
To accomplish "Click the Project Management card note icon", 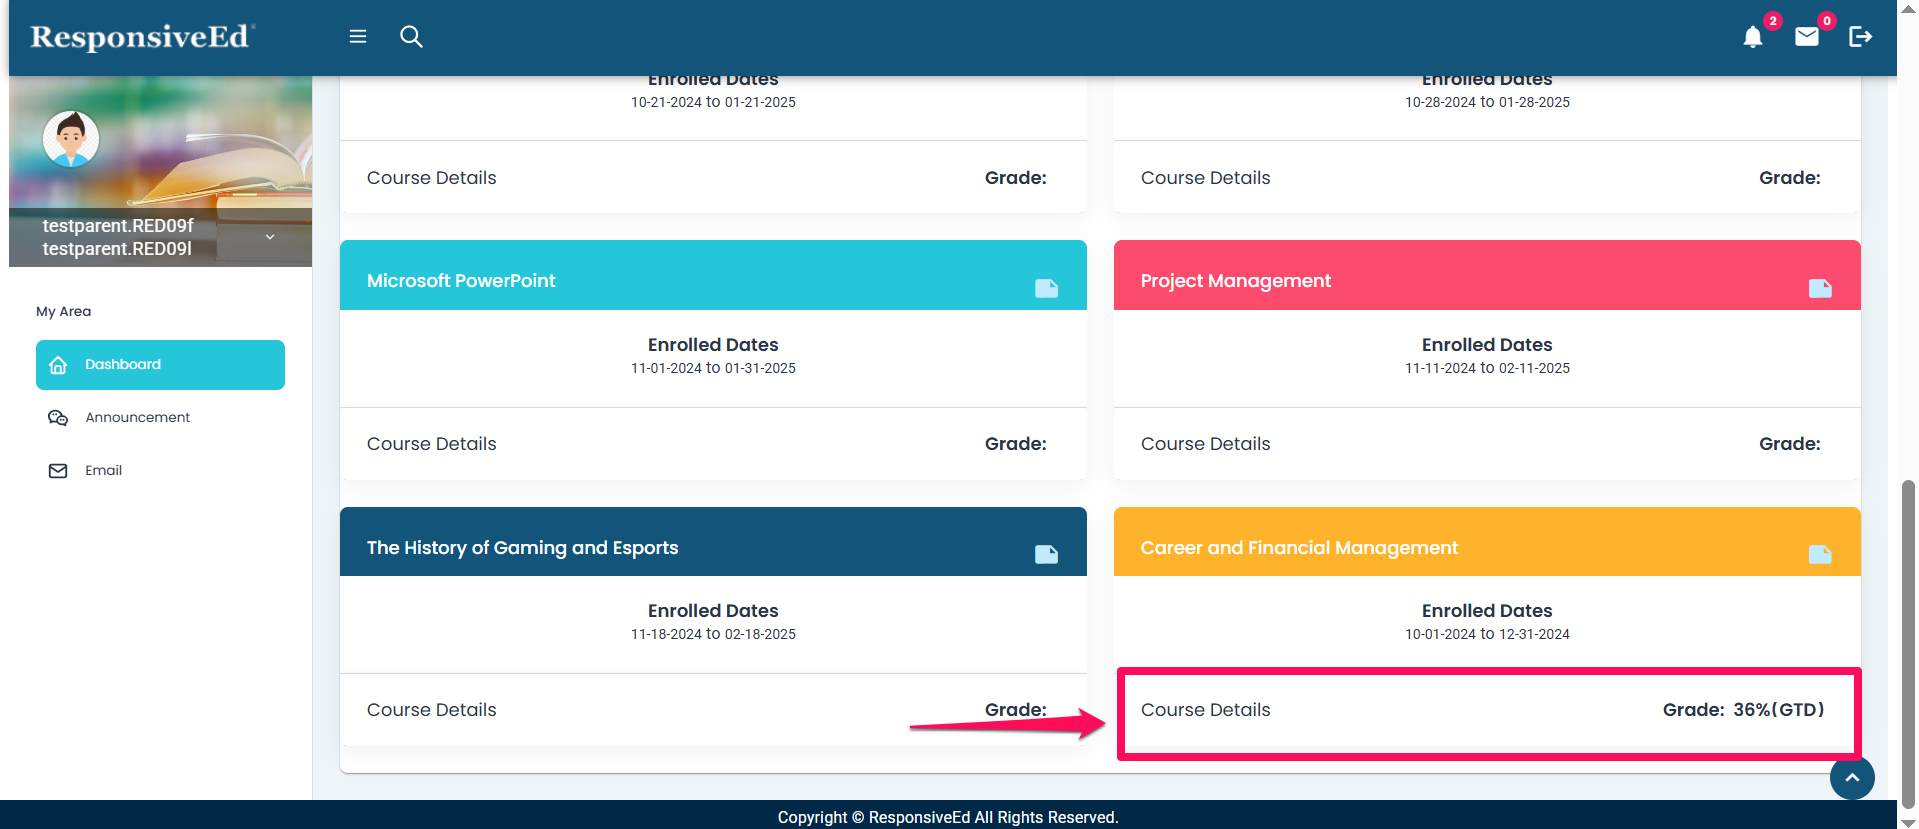I will (x=1820, y=289).
